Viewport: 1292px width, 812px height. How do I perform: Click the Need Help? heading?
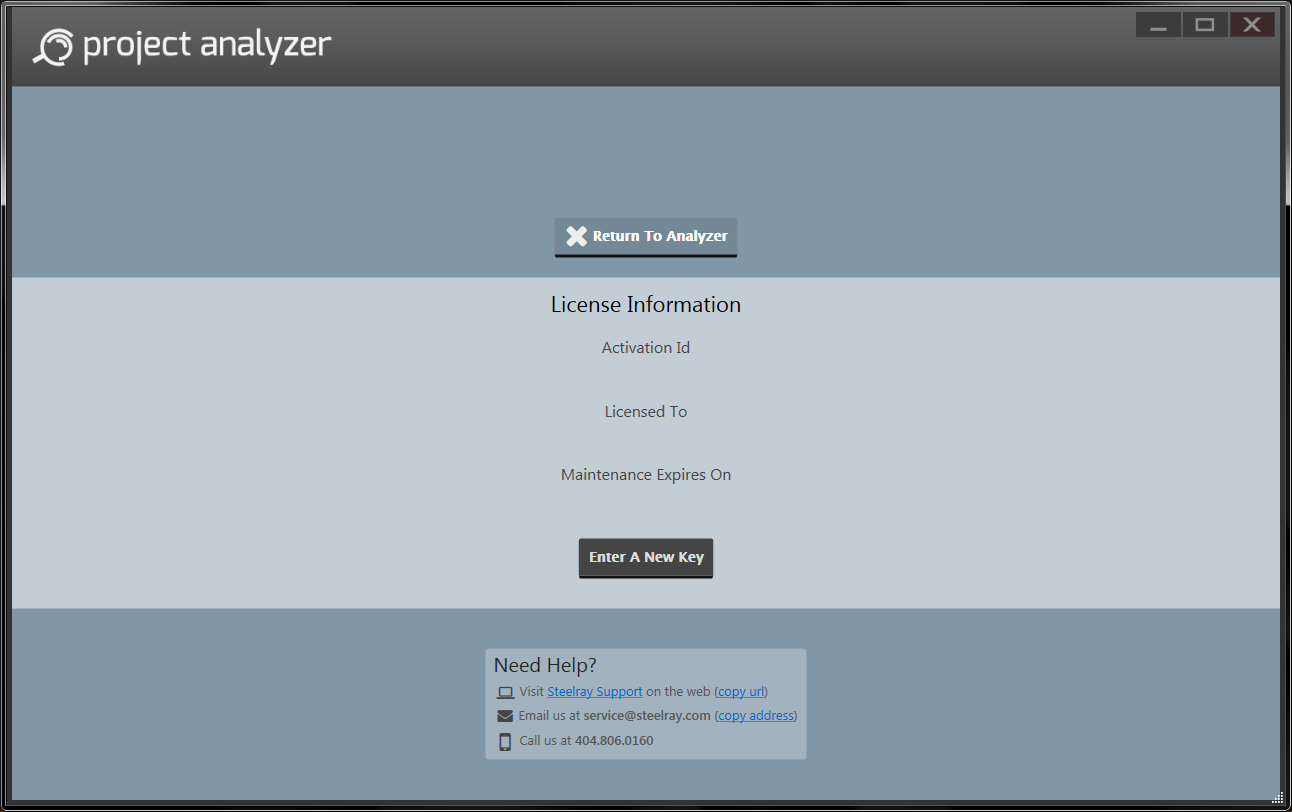click(x=545, y=666)
